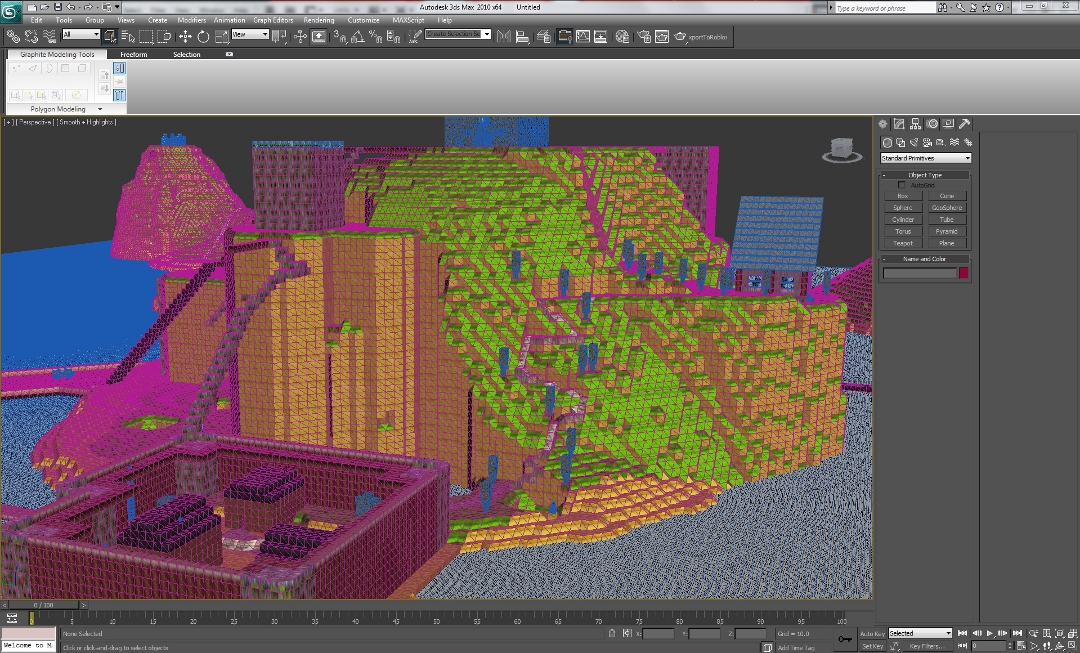Expand the Polygon Modeling panel dropdown
This screenshot has height=653, width=1080.
pos(99,109)
